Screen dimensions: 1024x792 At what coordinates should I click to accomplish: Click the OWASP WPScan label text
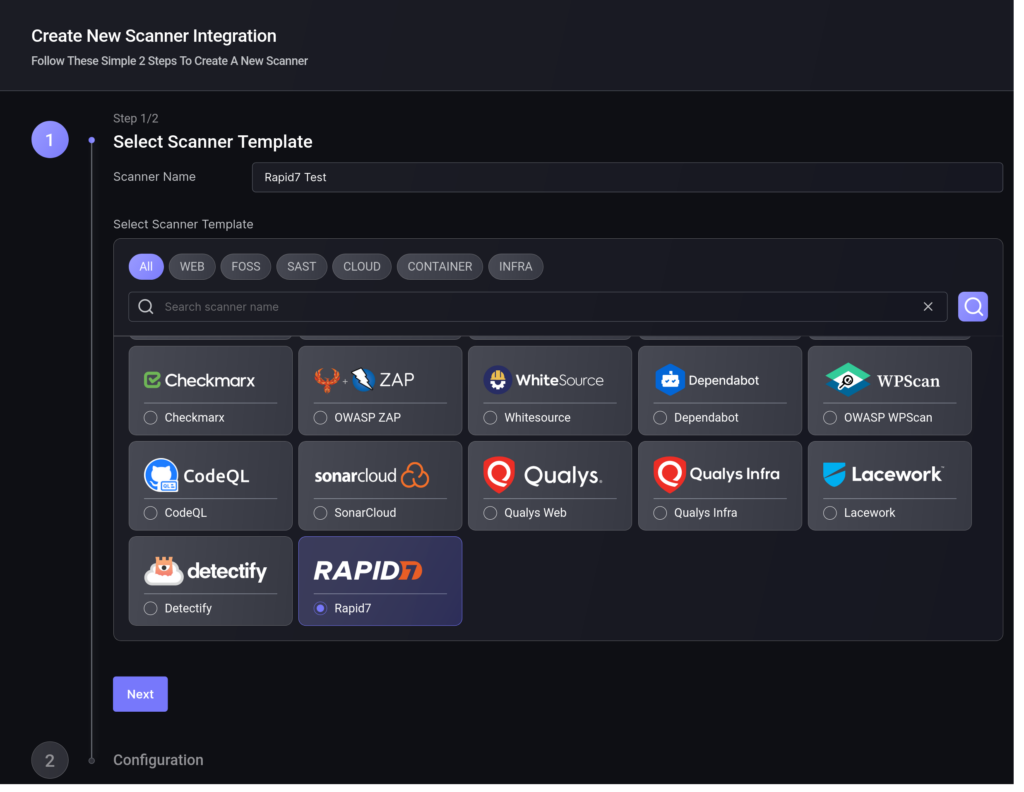pos(888,418)
